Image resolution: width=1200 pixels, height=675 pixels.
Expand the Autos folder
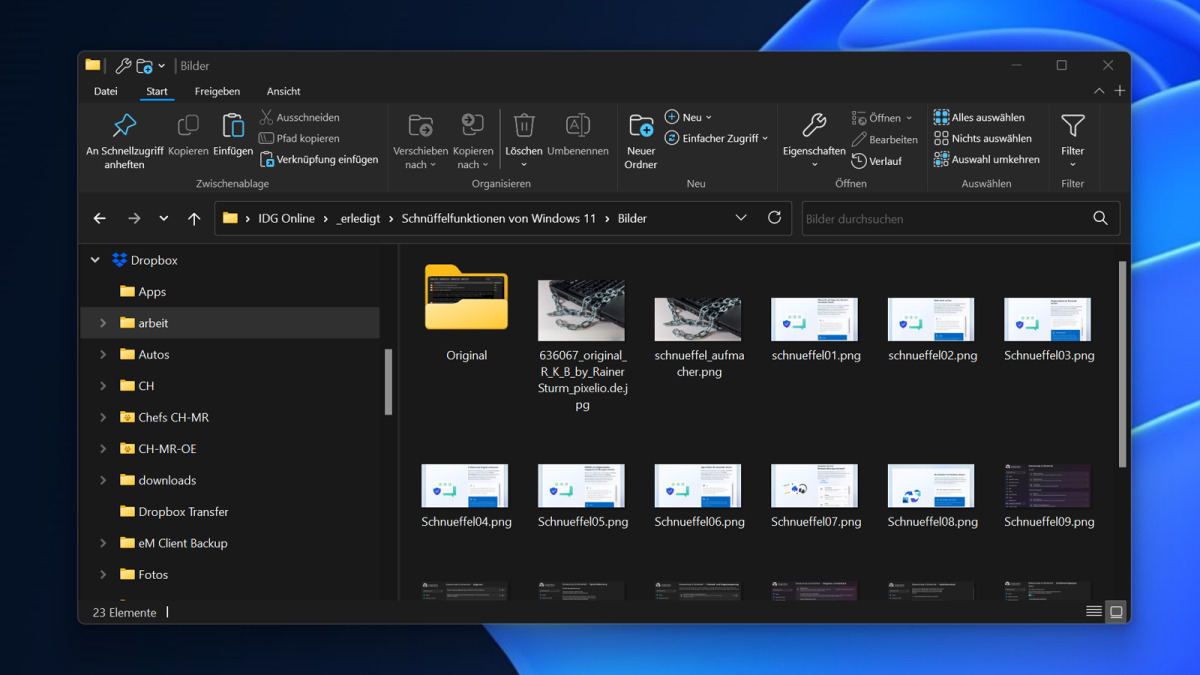point(103,354)
